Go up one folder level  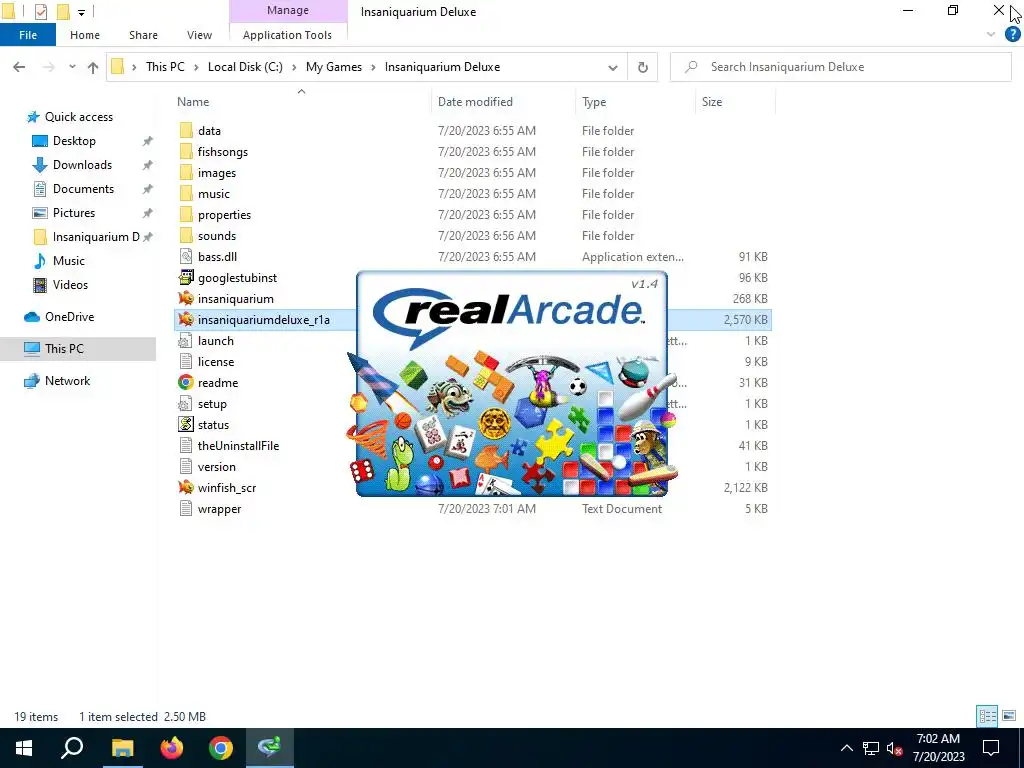click(93, 67)
